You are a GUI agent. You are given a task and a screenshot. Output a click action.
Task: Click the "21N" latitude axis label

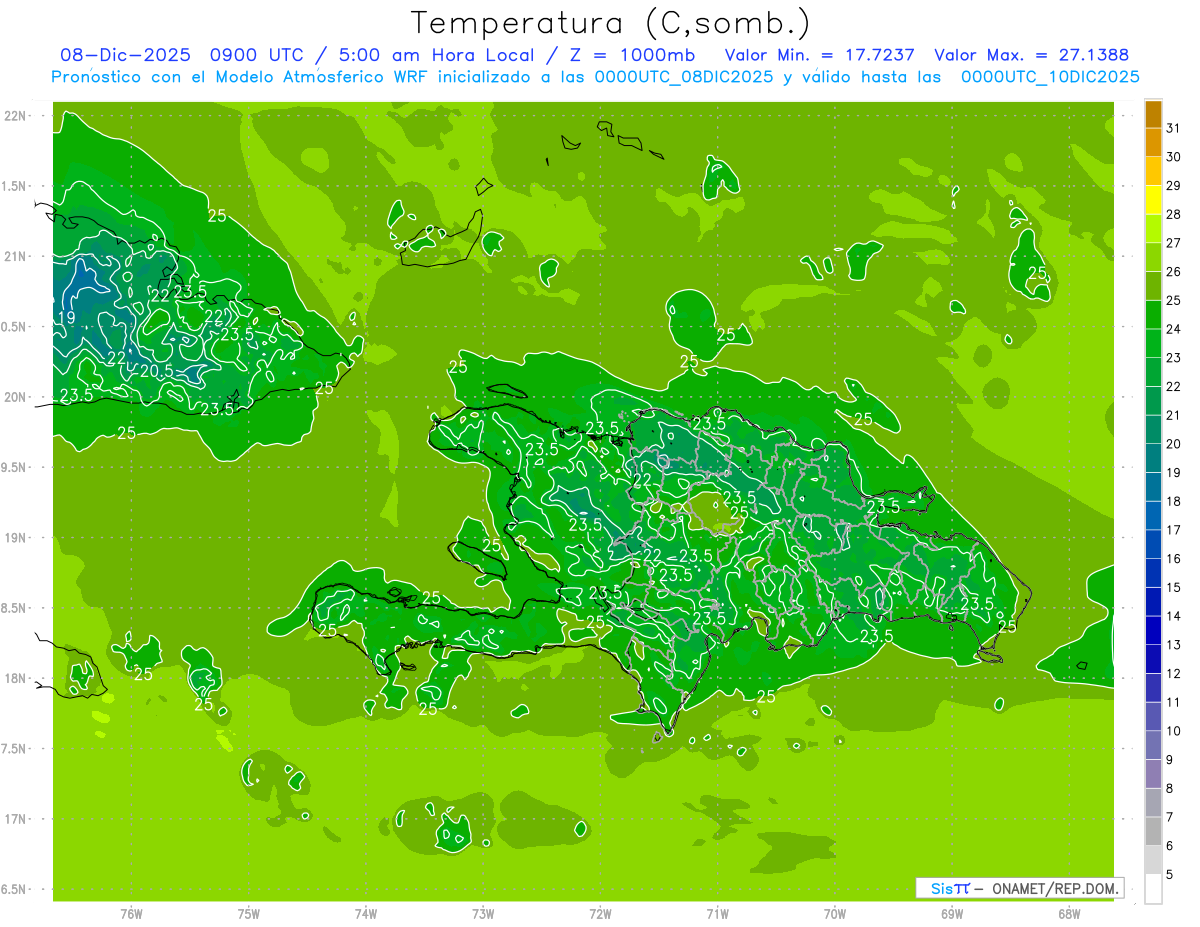pyautogui.click(x=17, y=256)
